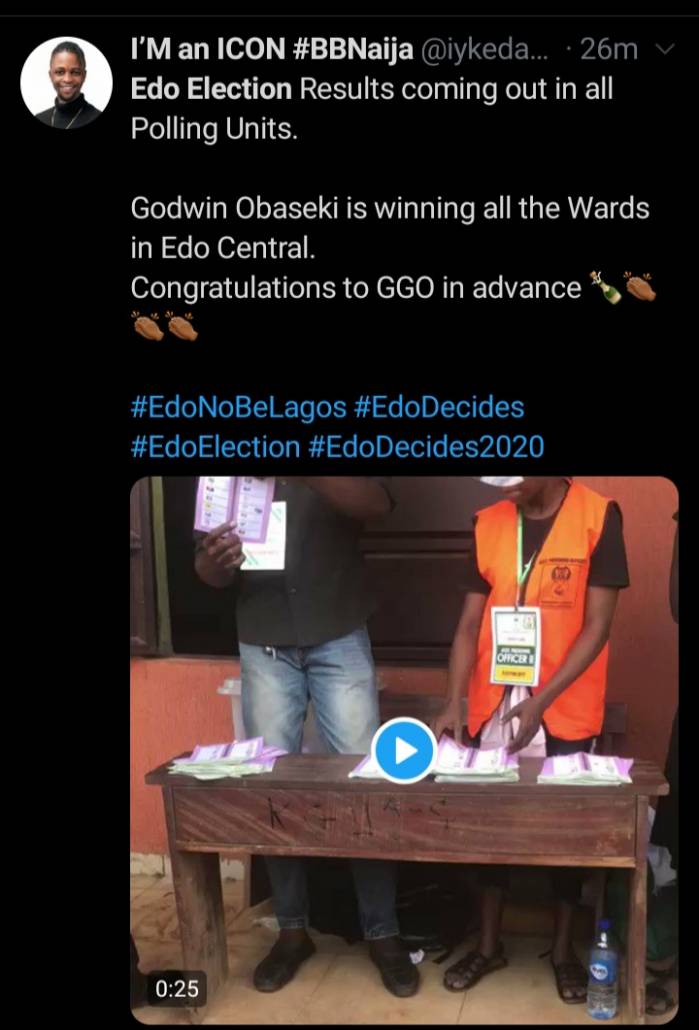Open the tweet author's profile picture
Screen dimensions: 699x1030
pos(66,83)
